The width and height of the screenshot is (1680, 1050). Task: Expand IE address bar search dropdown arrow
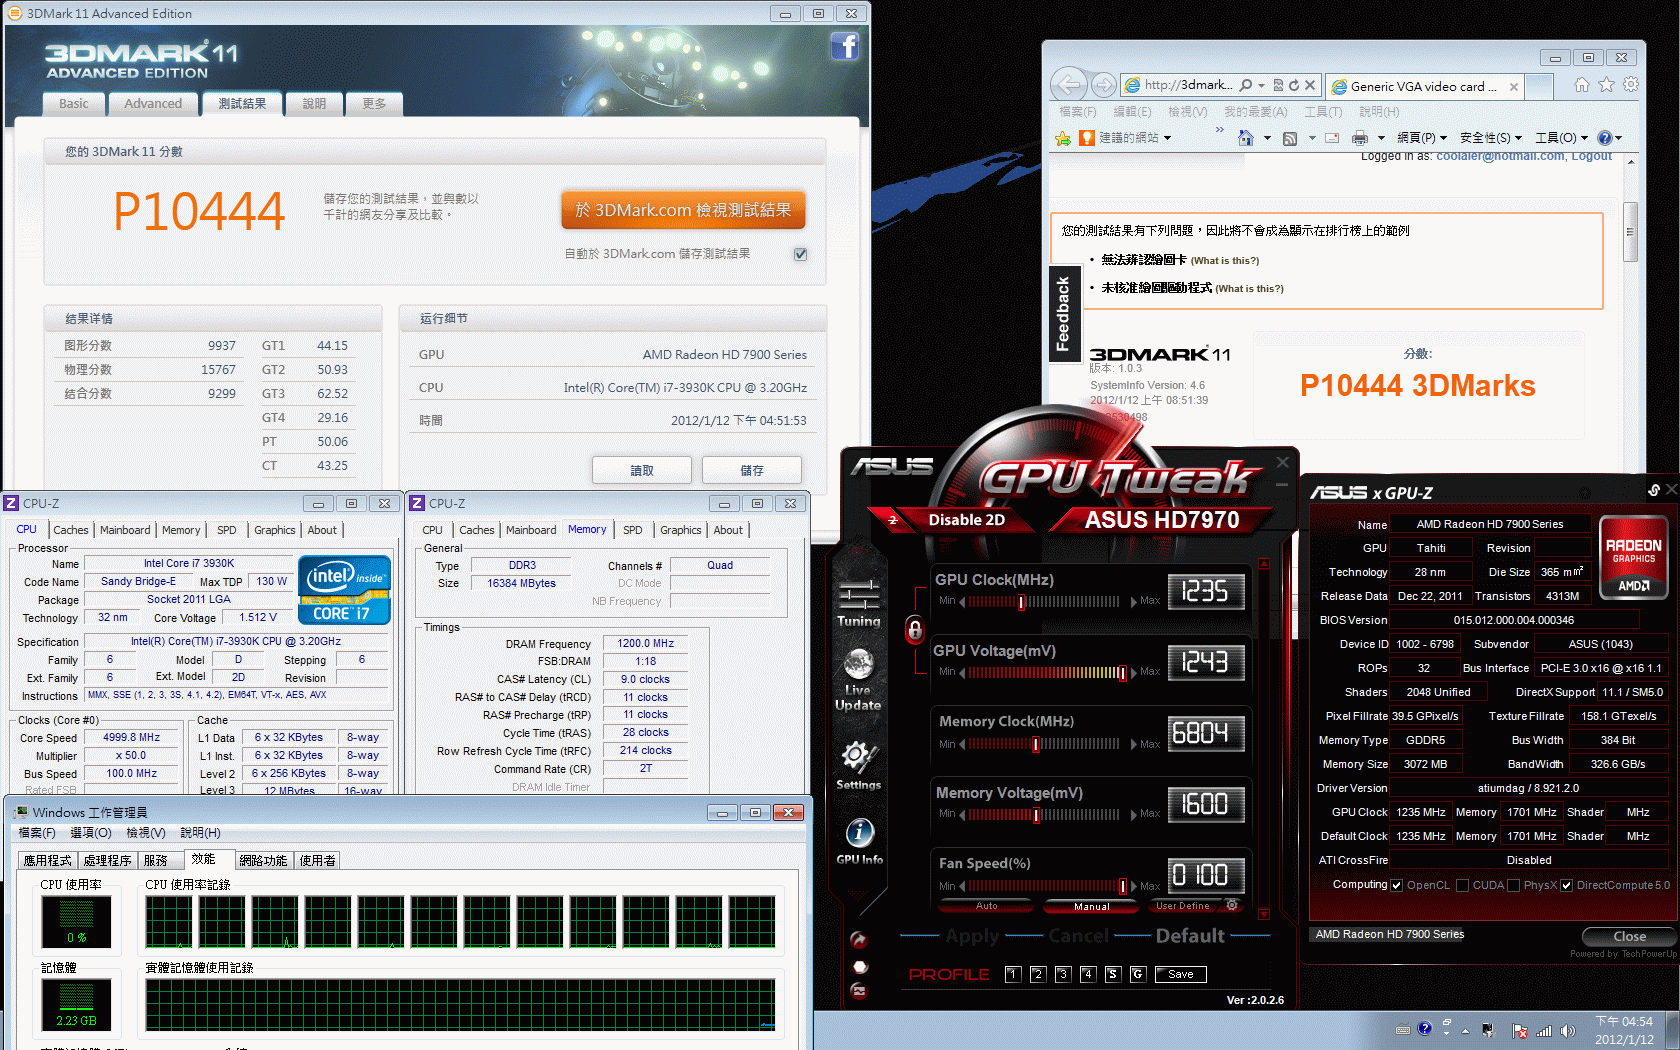[x=1261, y=85]
